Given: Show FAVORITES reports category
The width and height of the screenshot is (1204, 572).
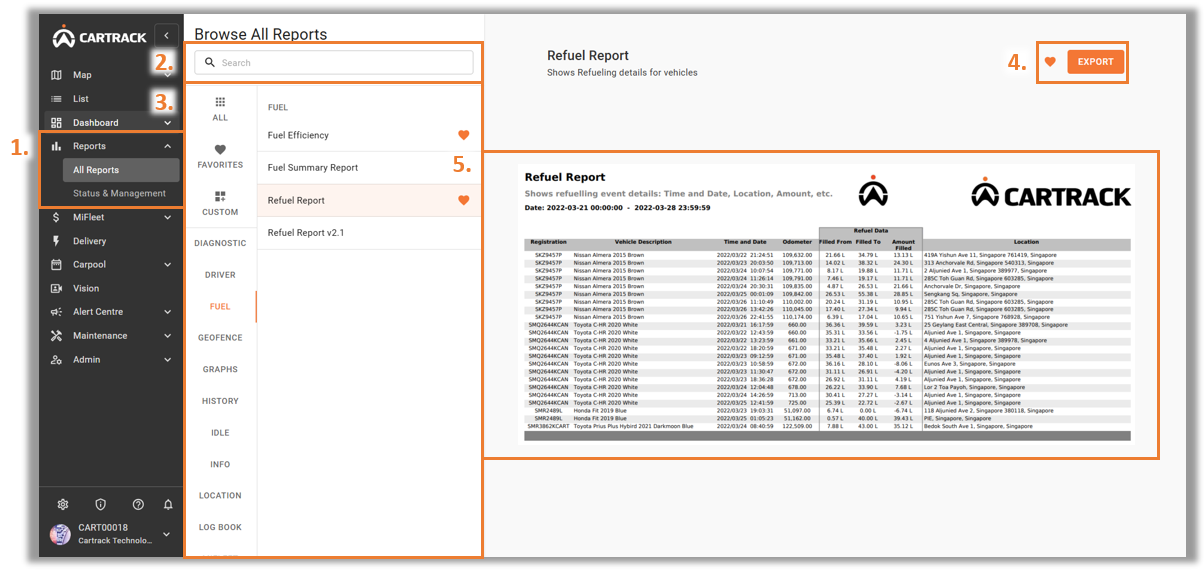Looking at the screenshot, I should point(220,156).
